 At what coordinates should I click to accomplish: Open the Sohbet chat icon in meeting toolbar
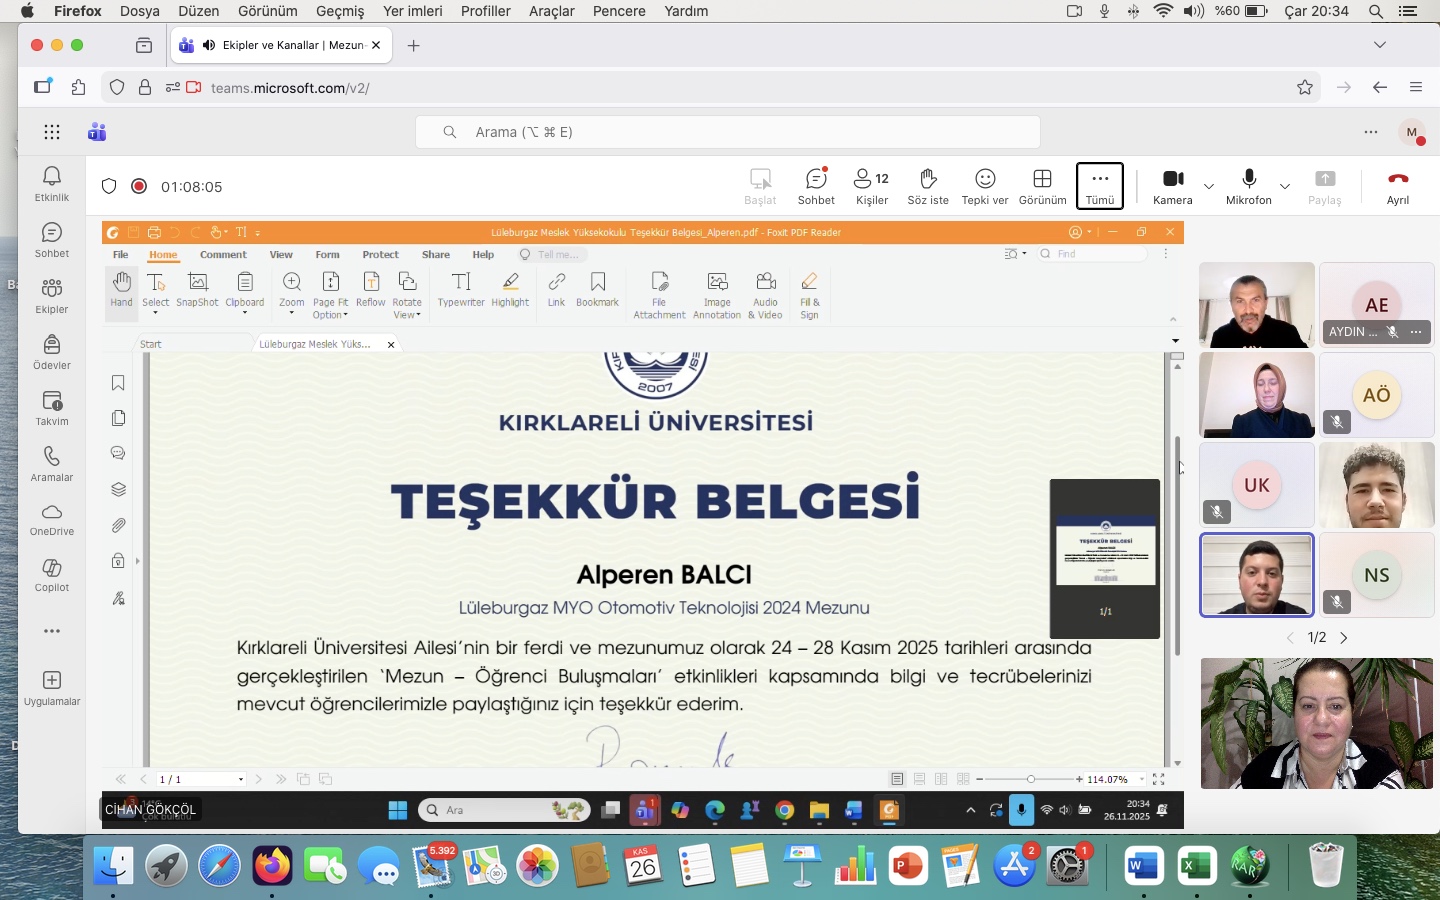[x=816, y=185]
